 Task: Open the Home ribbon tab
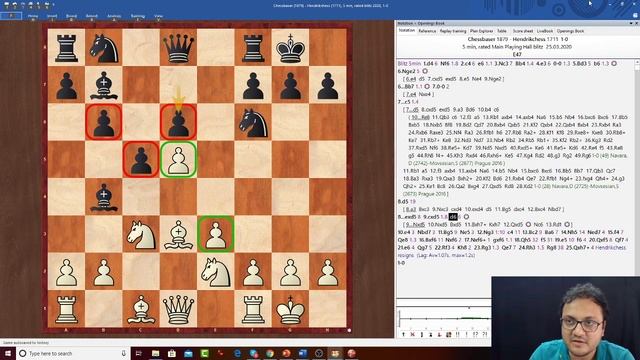(x=33, y=16)
